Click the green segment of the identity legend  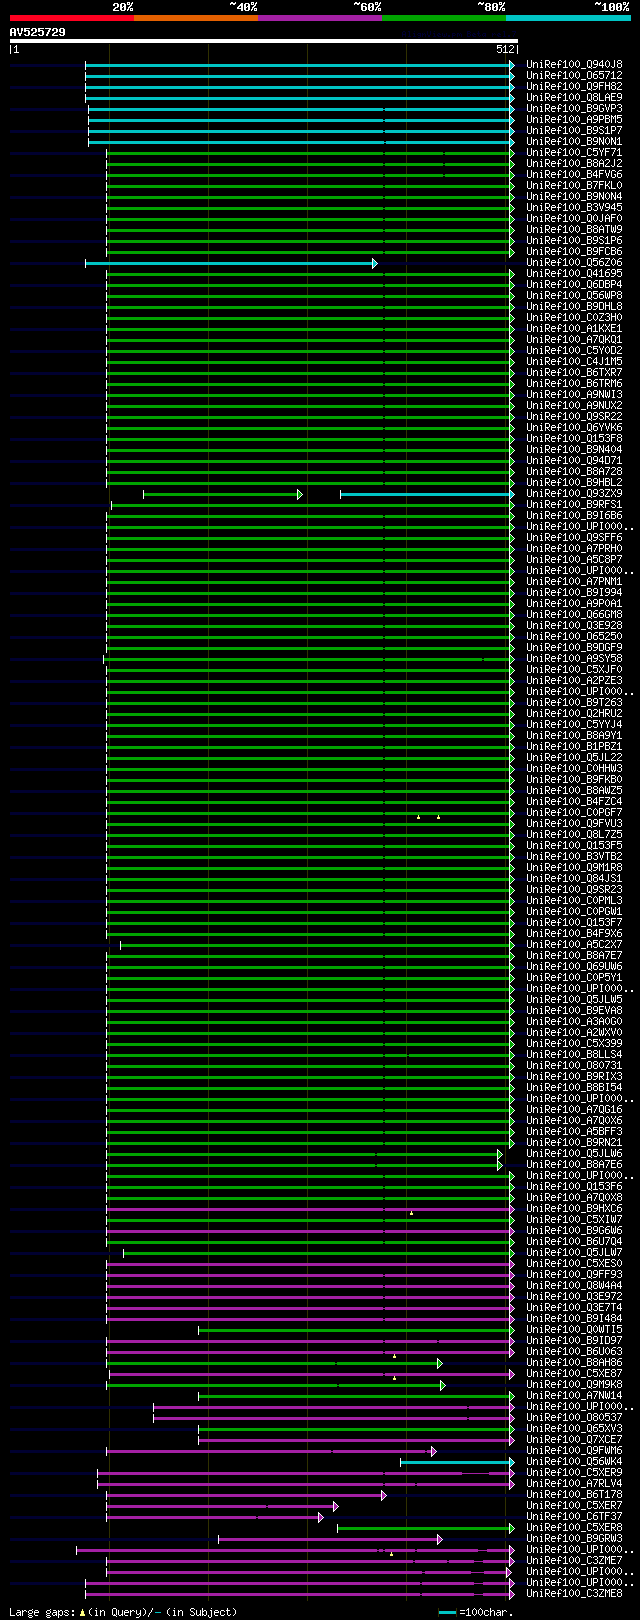pyautogui.click(x=443, y=18)
